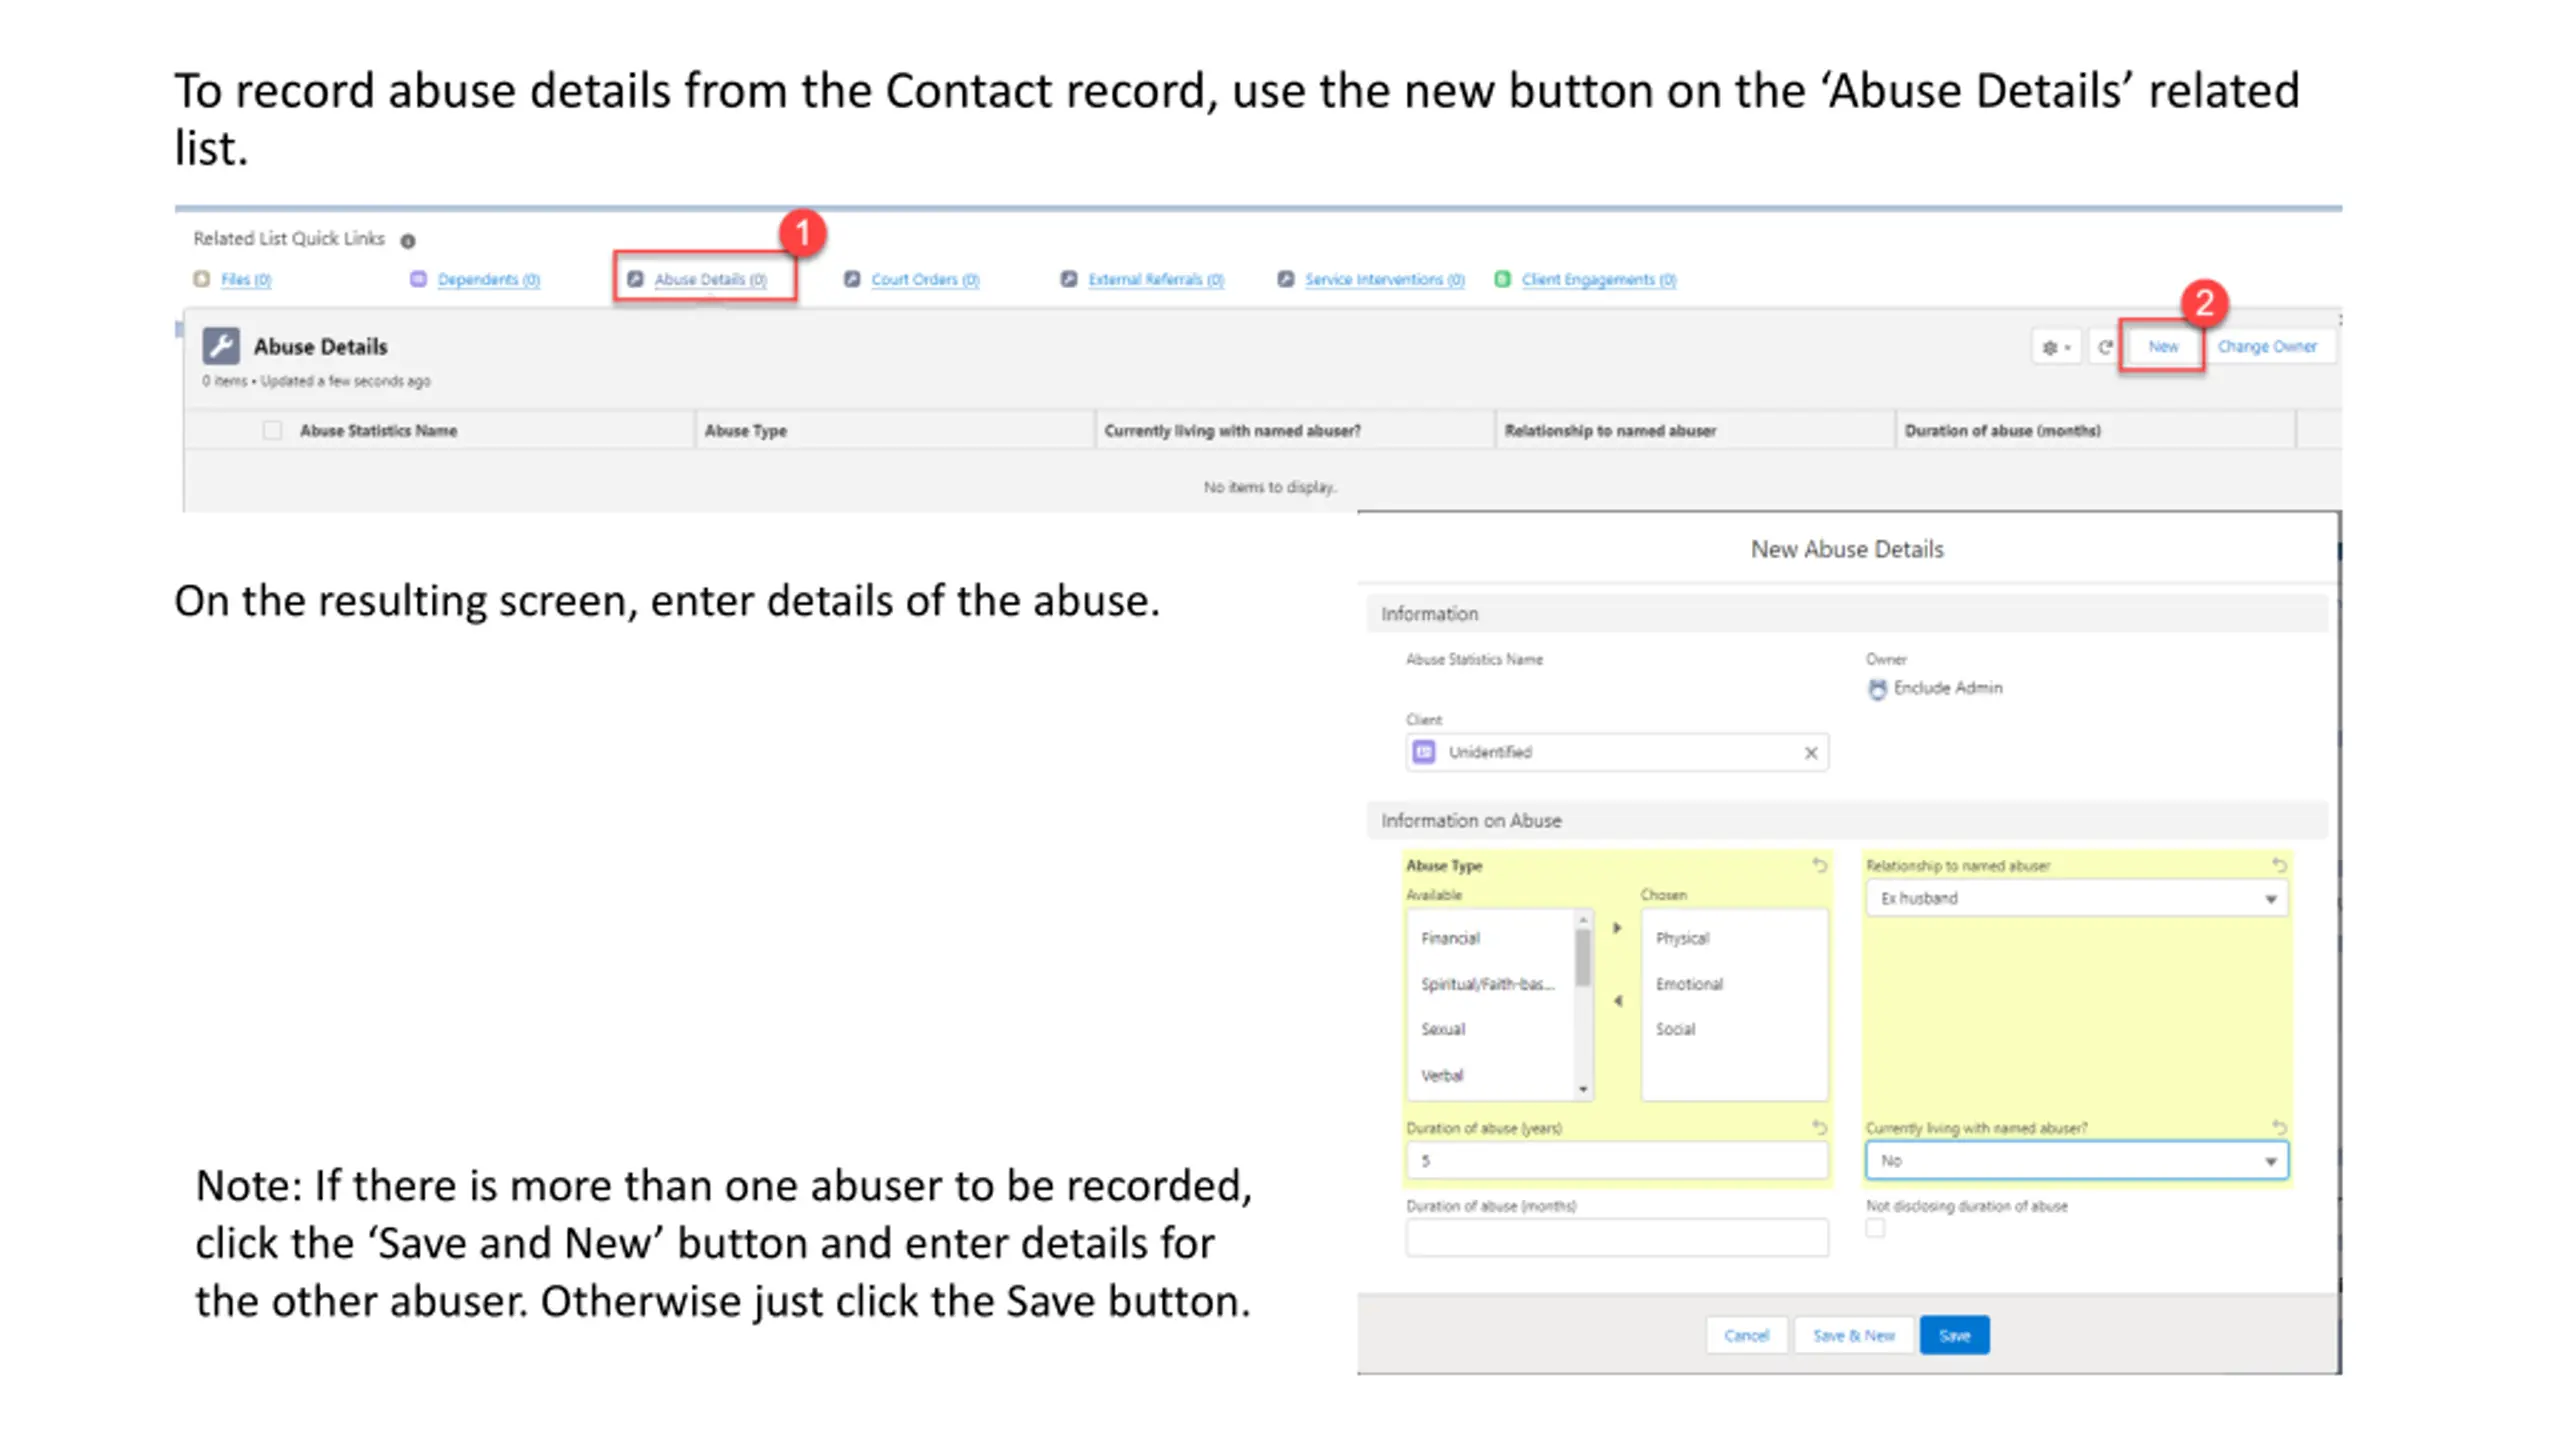Click the Cancel button

1746,1336
